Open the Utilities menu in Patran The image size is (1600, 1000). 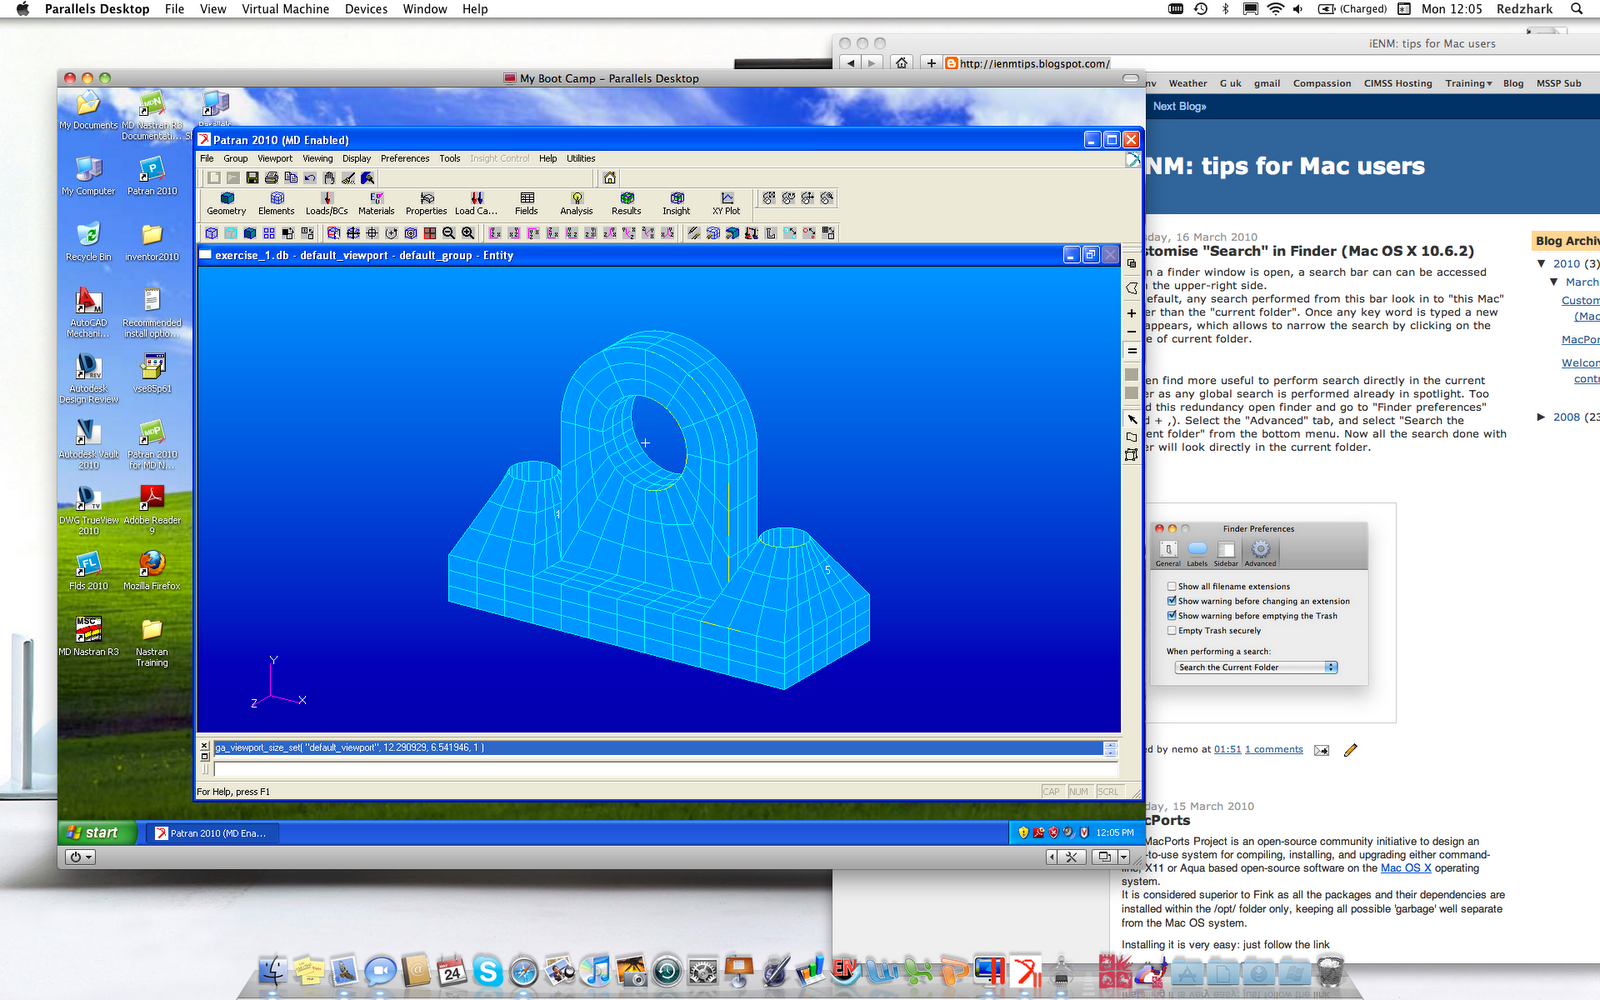coord(581,158)
